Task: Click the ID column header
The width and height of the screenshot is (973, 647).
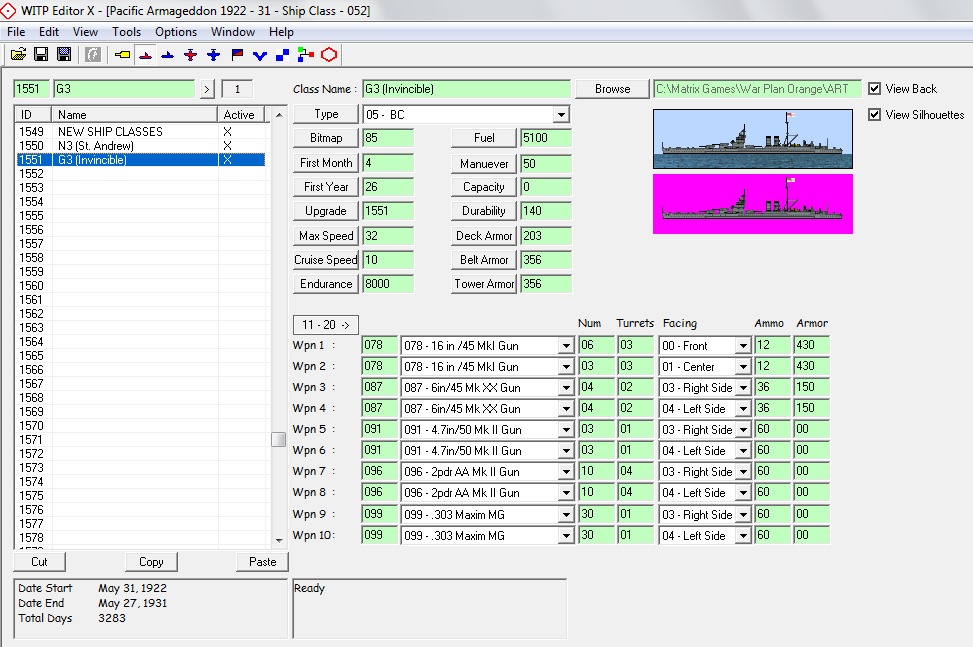Action: coord(34,115)
